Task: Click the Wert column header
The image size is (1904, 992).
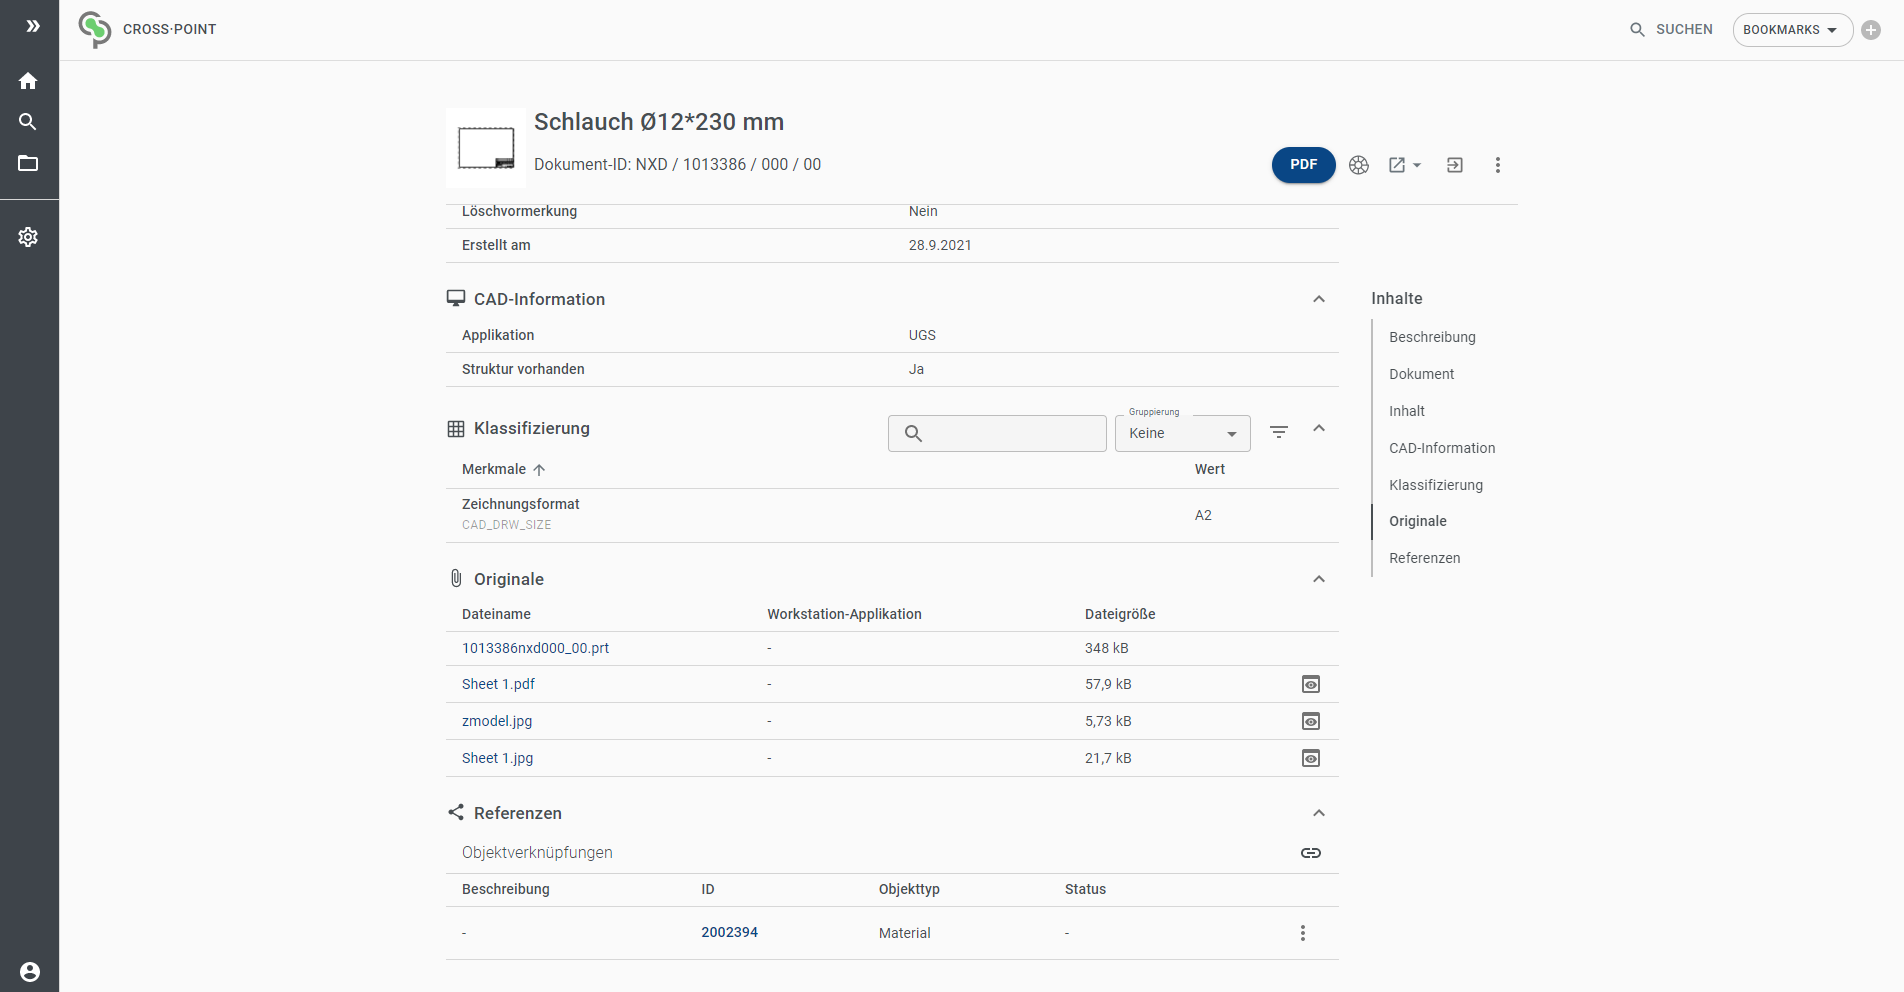Action: (x=1210, y=469)
